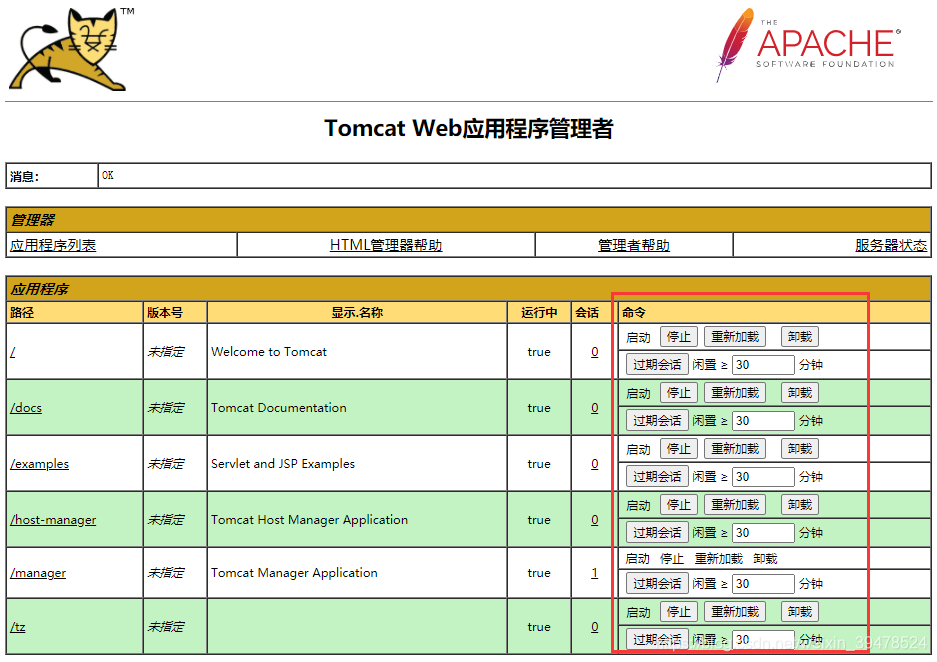
Task: Click 卸载 button for root path
Action: coord(800,337)
